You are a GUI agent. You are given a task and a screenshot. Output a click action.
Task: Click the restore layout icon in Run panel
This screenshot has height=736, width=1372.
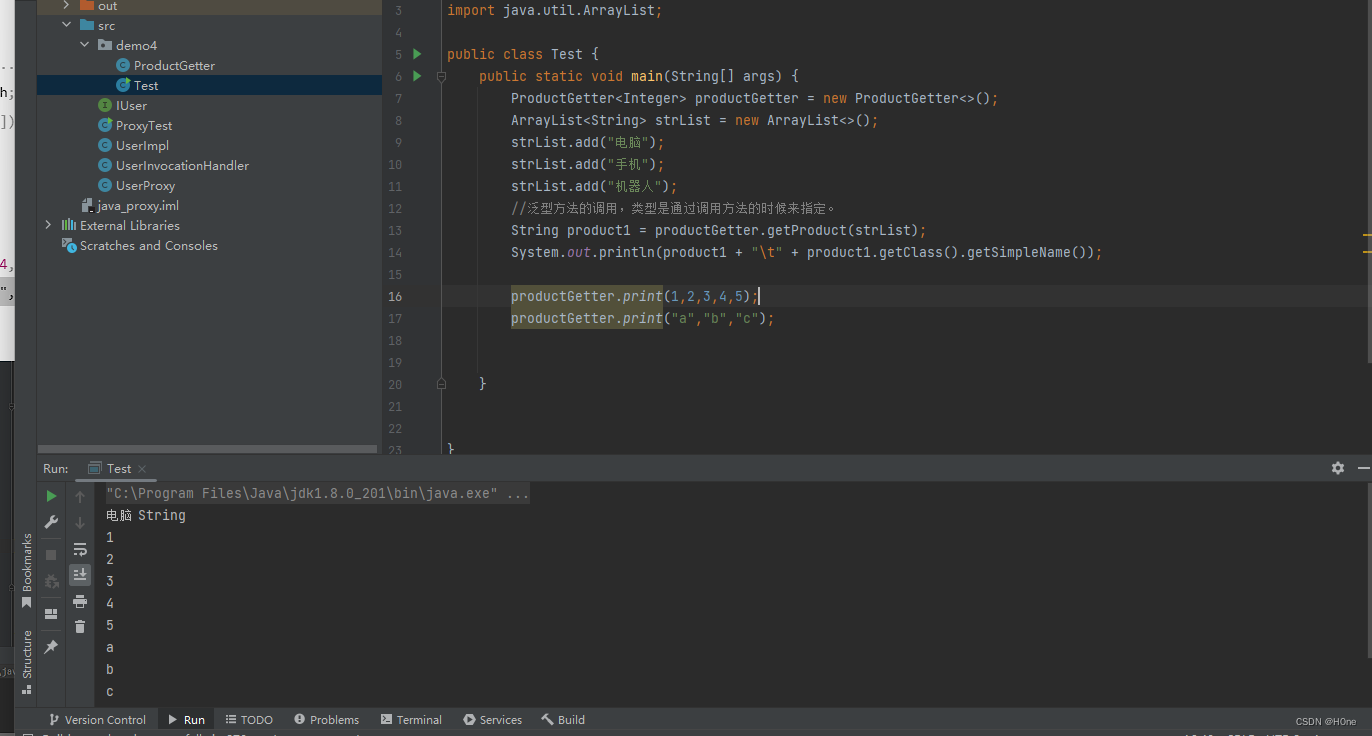51,614
